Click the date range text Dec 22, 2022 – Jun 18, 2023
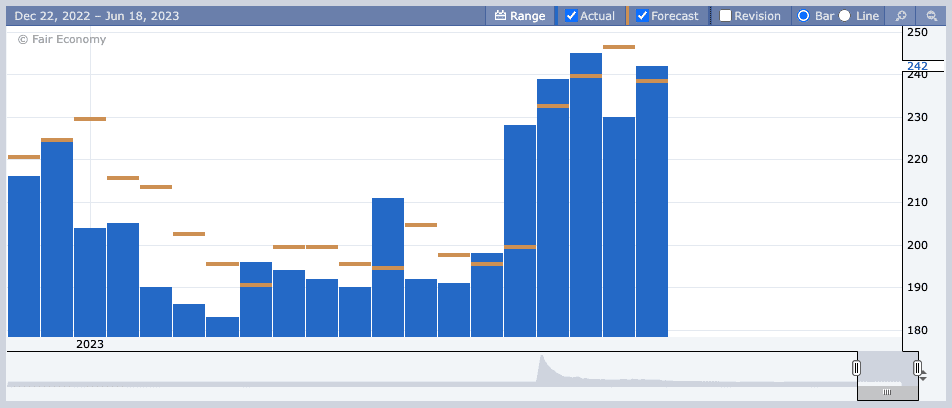952x408 pixels. click(97, 16)
